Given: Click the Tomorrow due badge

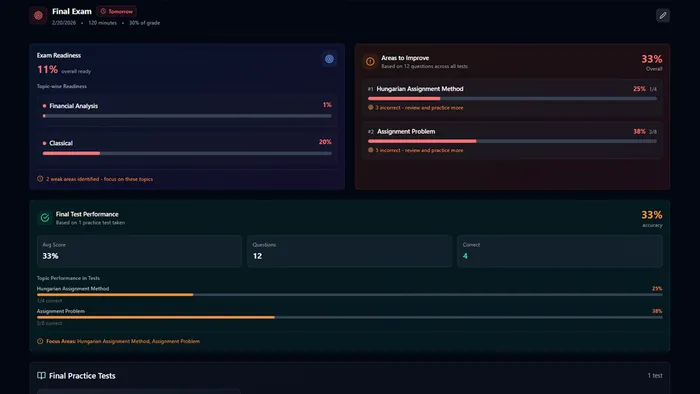Looking at the screenshot, I should 117,11.
